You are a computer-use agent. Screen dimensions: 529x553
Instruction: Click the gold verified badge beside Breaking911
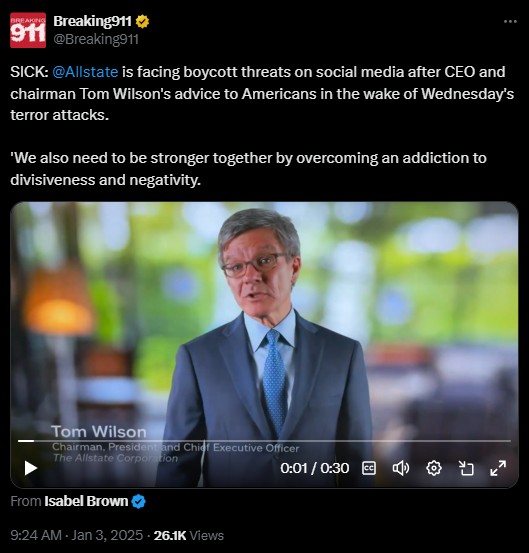click(142, 21)
